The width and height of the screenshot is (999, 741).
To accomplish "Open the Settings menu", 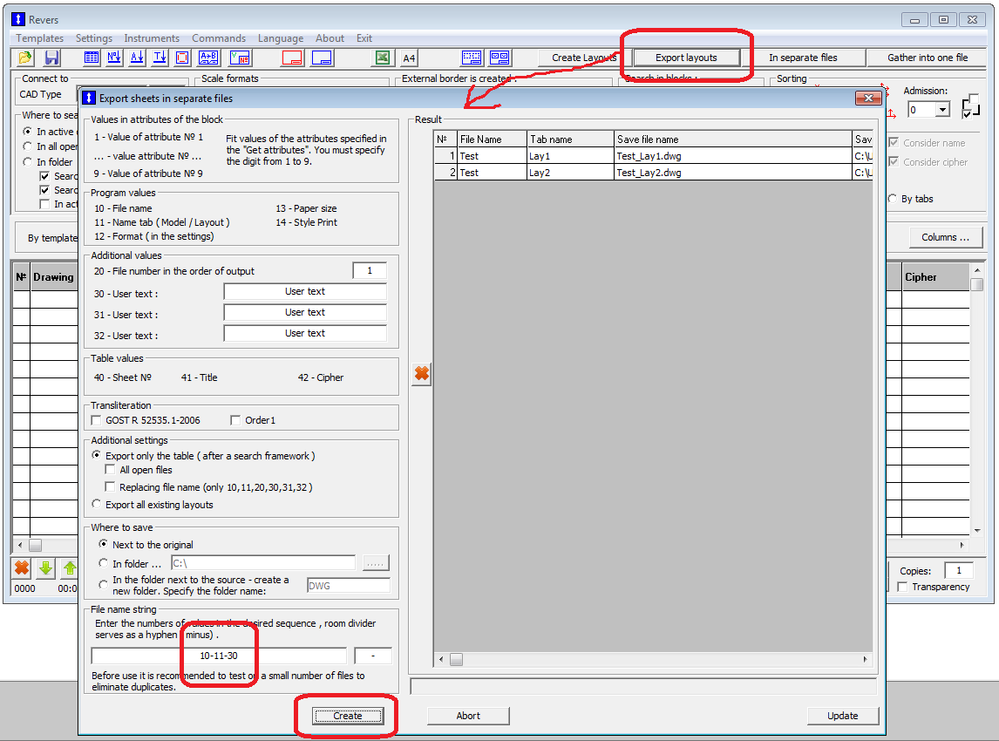I will (x=94, y=38).
